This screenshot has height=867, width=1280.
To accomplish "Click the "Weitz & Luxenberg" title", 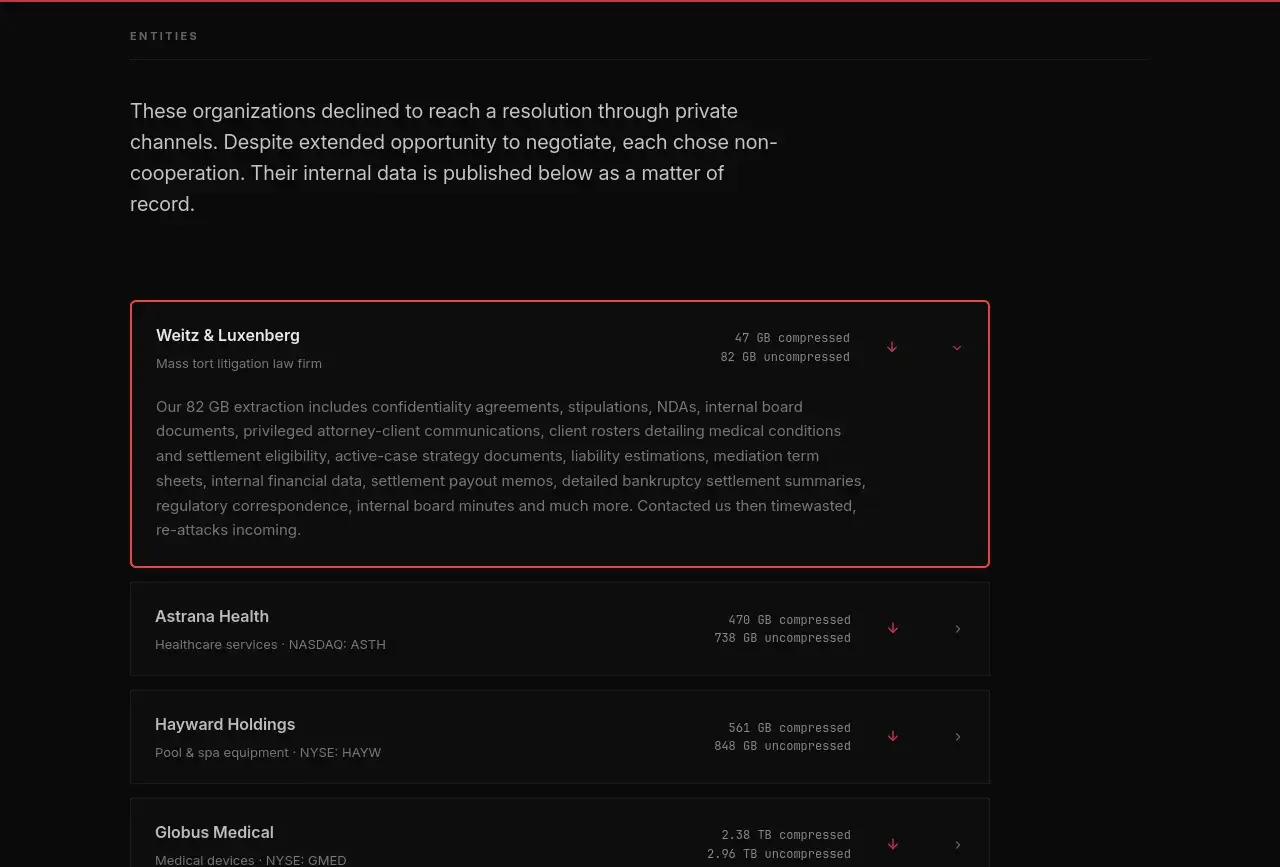I will coord(228,336).
